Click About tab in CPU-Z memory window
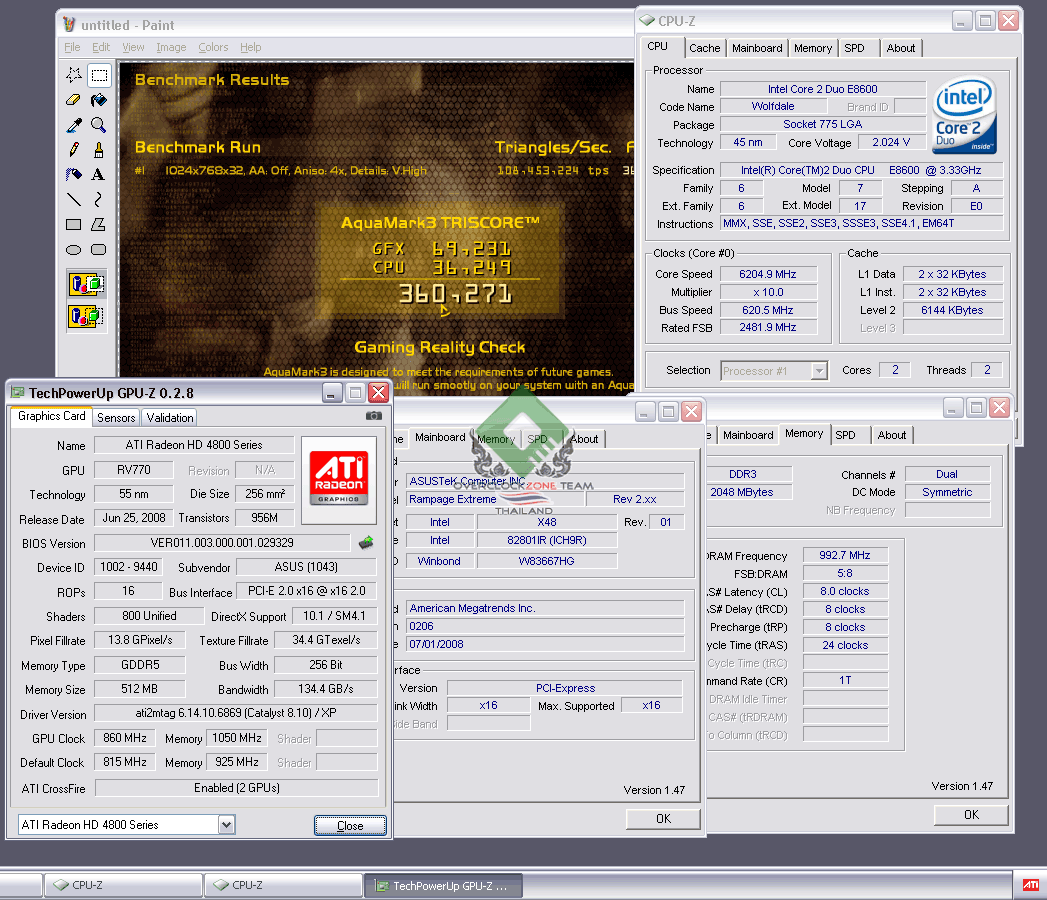Viewport: 1047px width, 900px height. pos(892,435)
